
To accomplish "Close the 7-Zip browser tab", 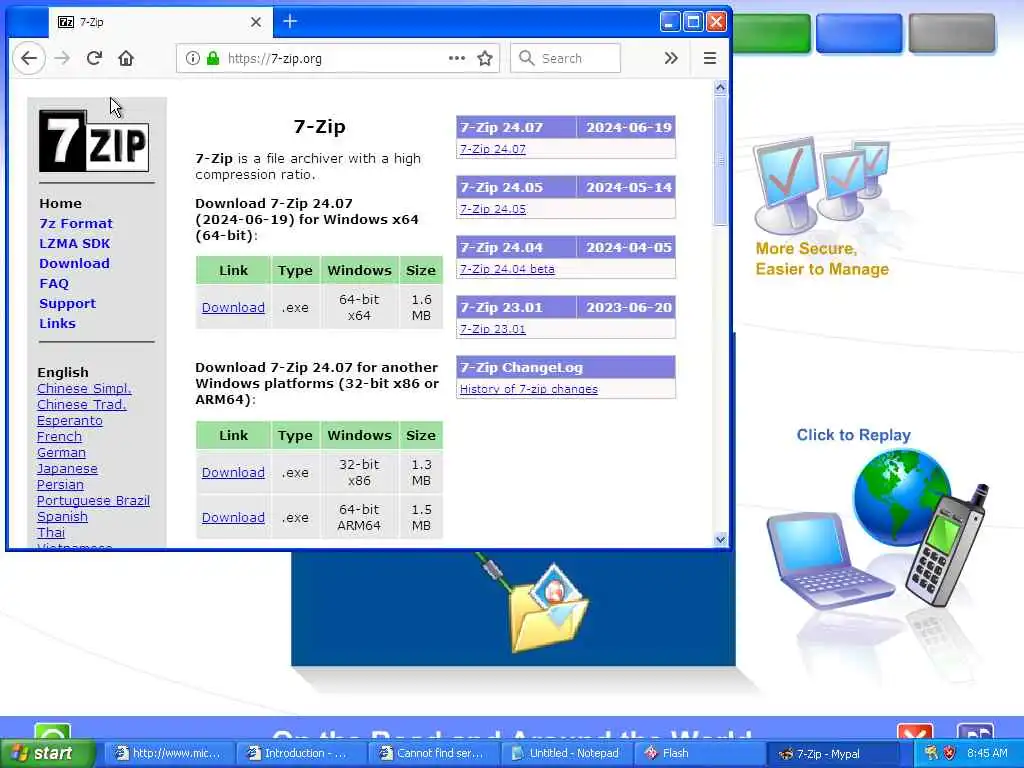I will point(256,22).
